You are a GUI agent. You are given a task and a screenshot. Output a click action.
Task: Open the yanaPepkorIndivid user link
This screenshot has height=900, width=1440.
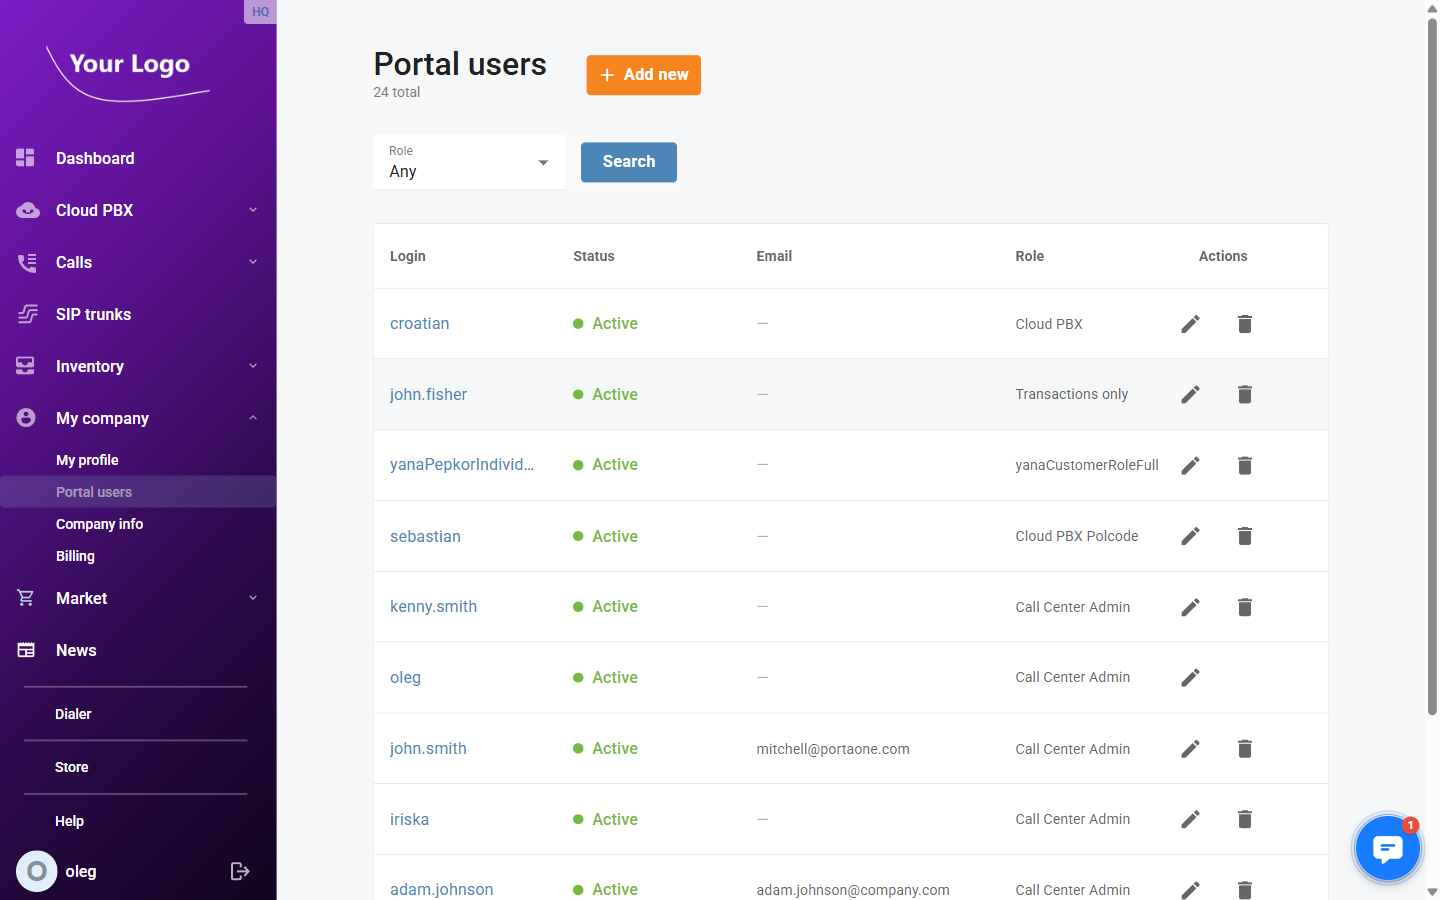(x=462, y=465)
